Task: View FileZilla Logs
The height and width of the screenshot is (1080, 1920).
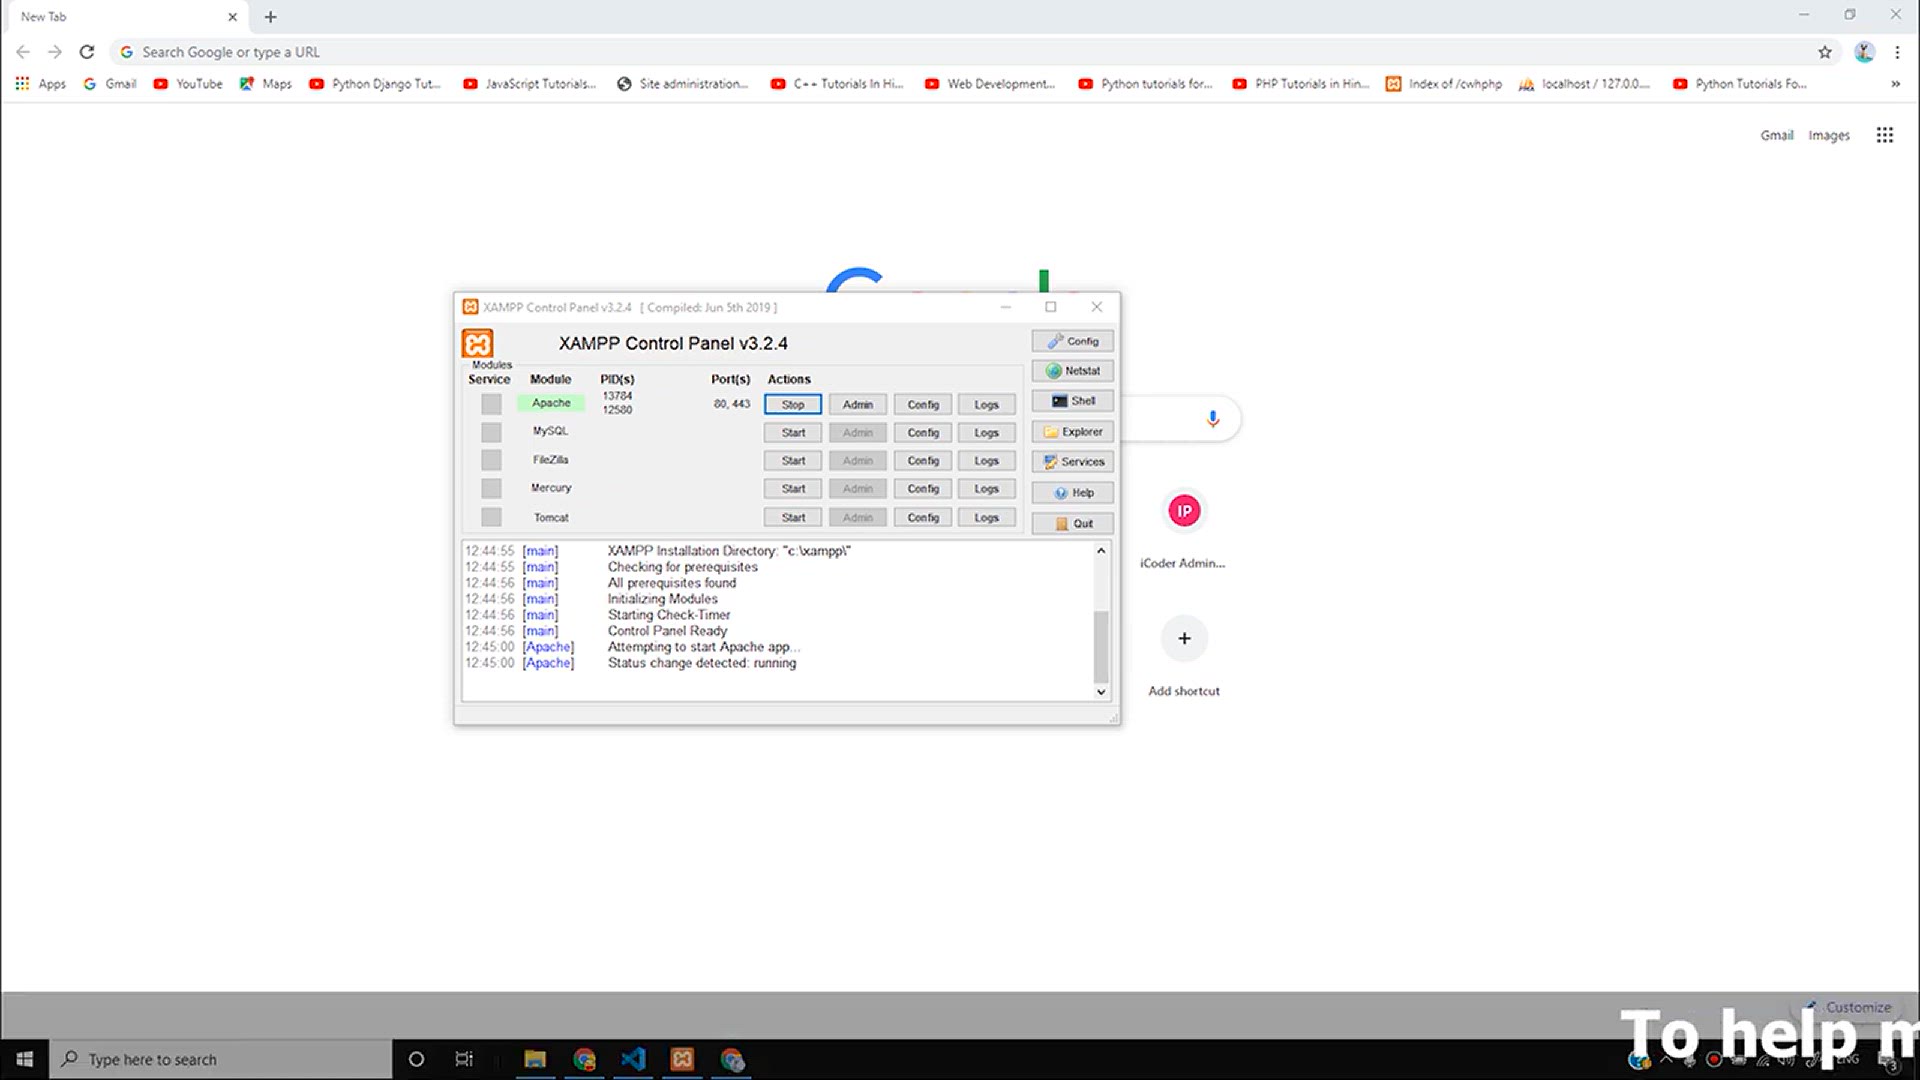Action: coord(987,461)
